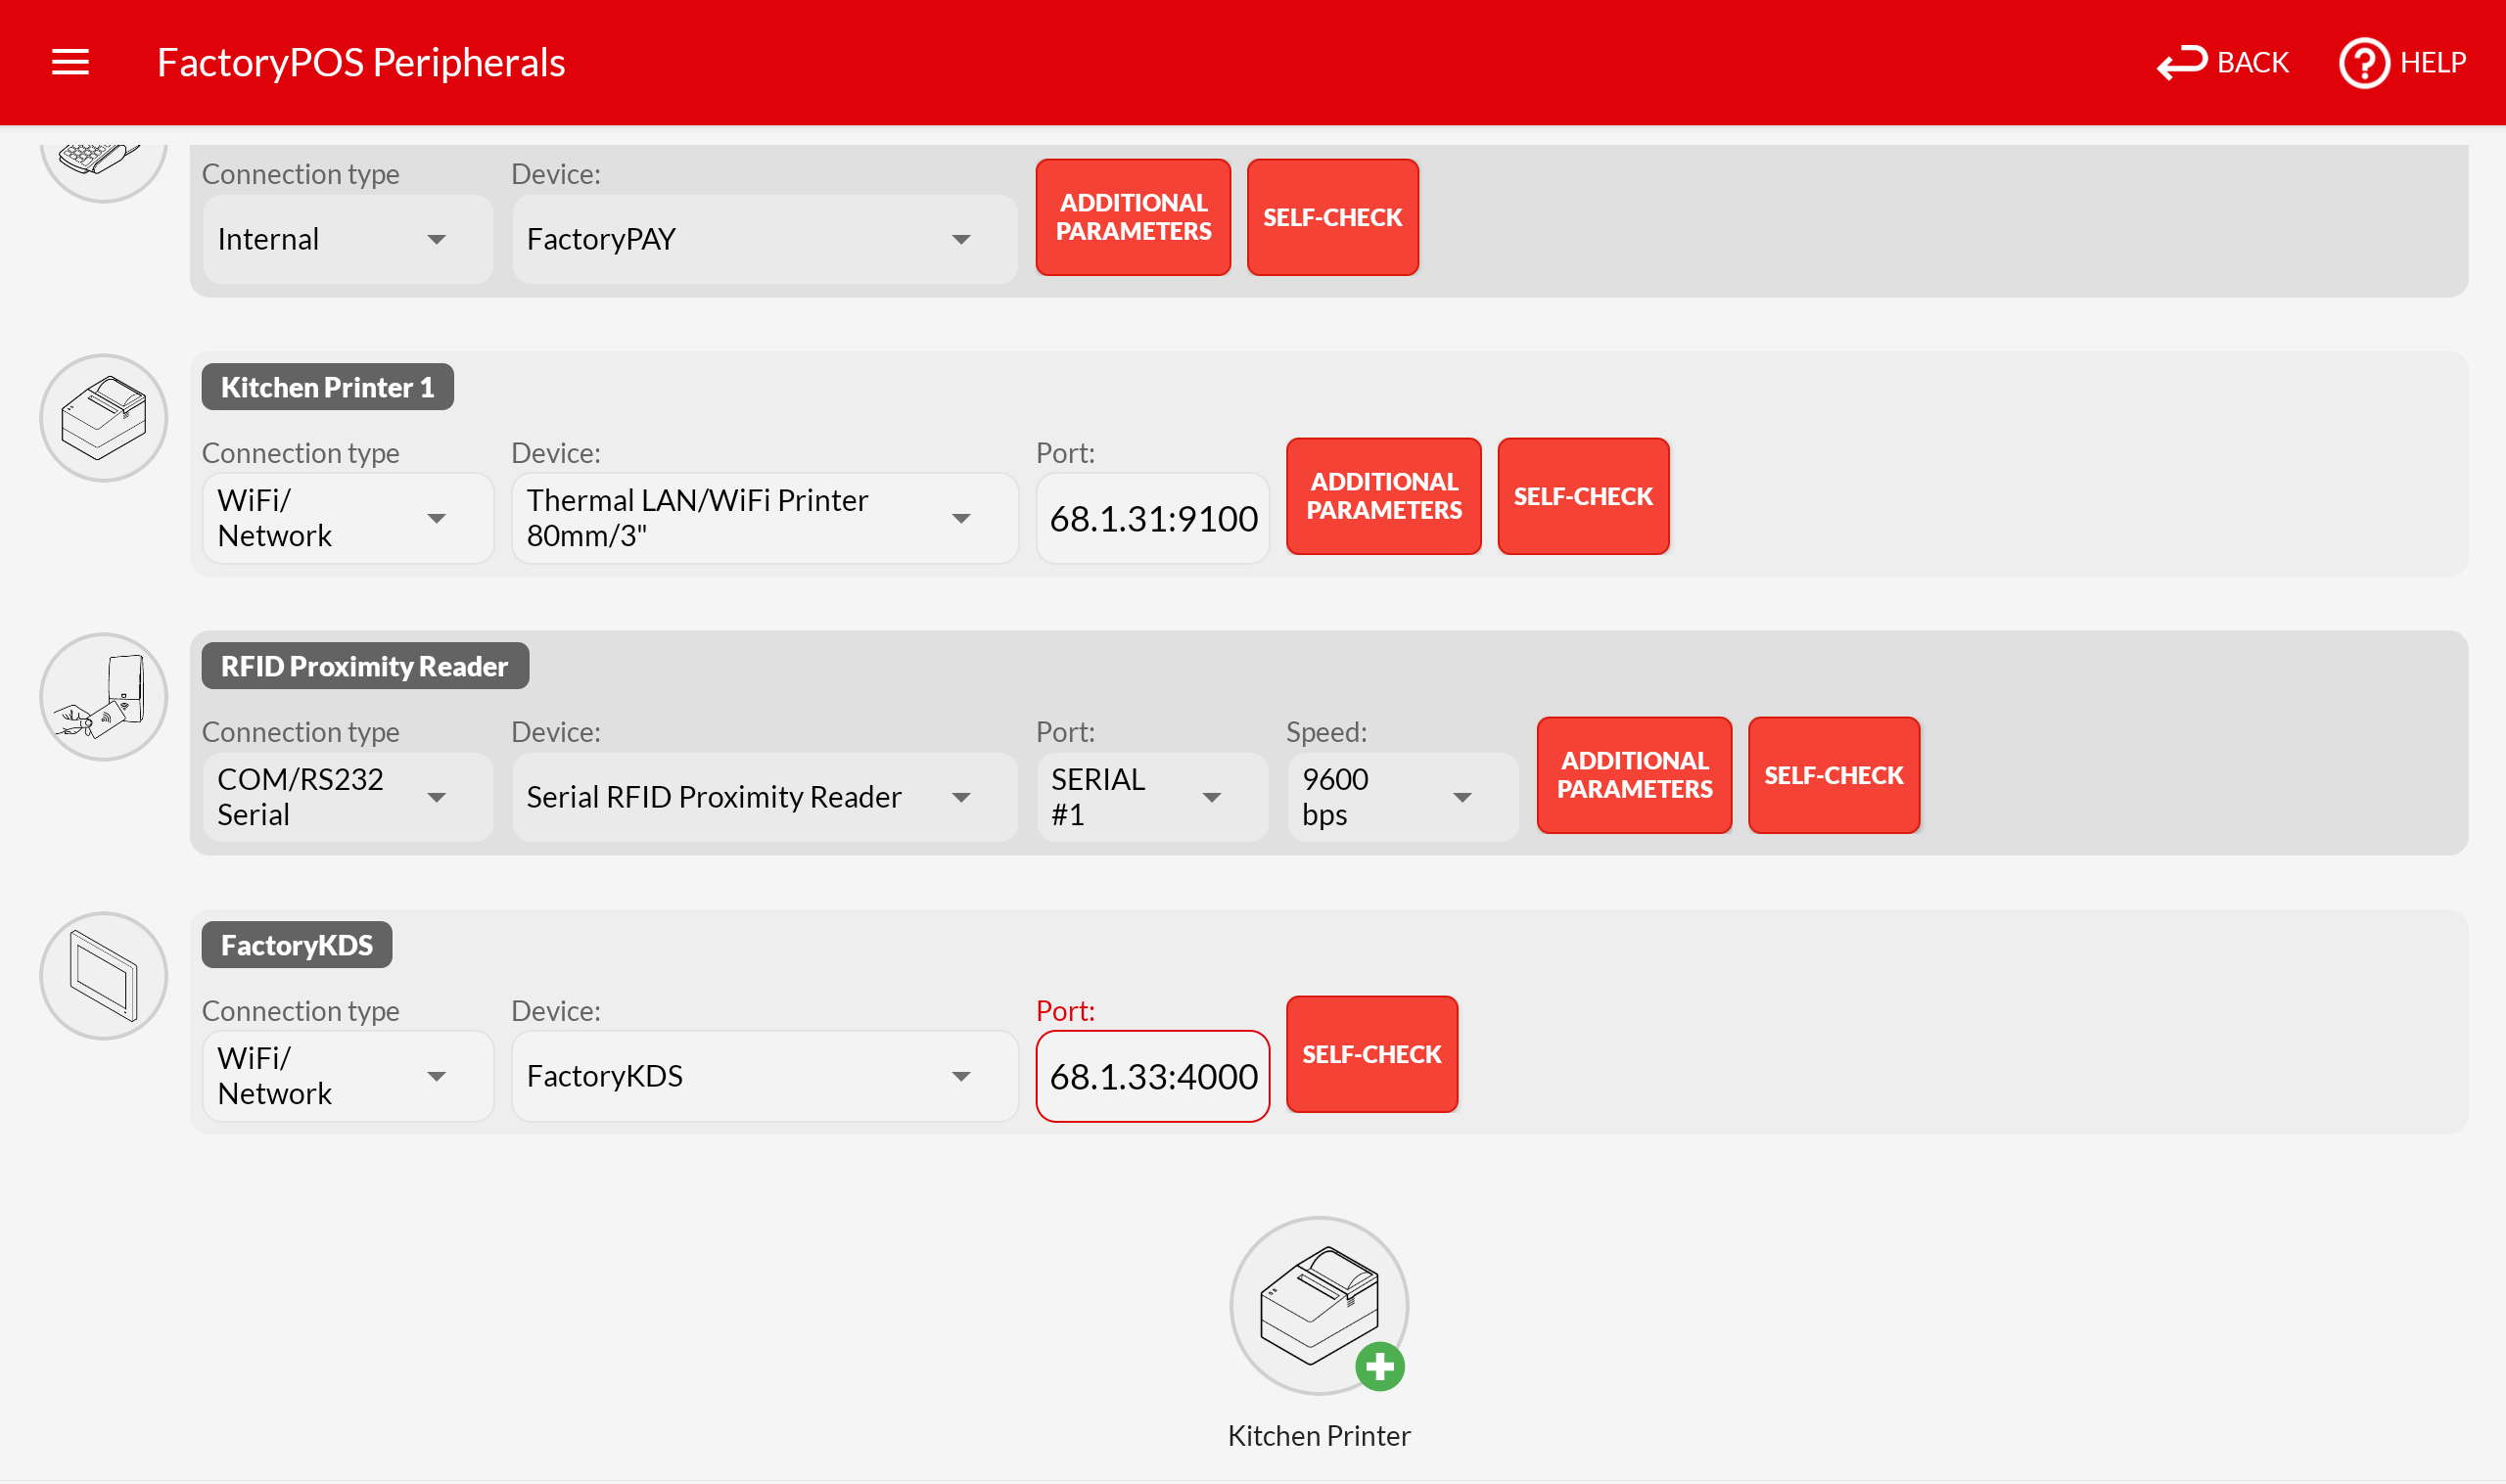
Task: Click the Kitchen Printer 1 device icon
Action: pos(103,418)
